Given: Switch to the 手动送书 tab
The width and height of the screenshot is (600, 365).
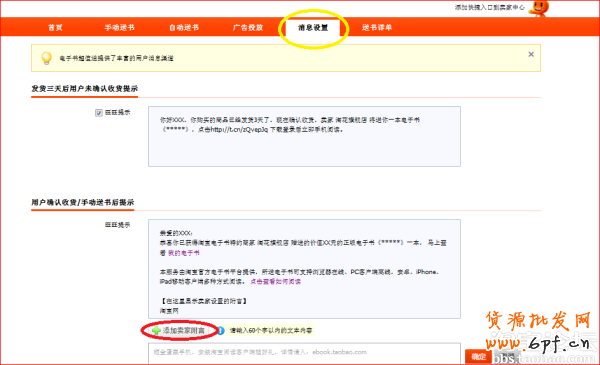Looking at the screenshot, I should 119,28.
